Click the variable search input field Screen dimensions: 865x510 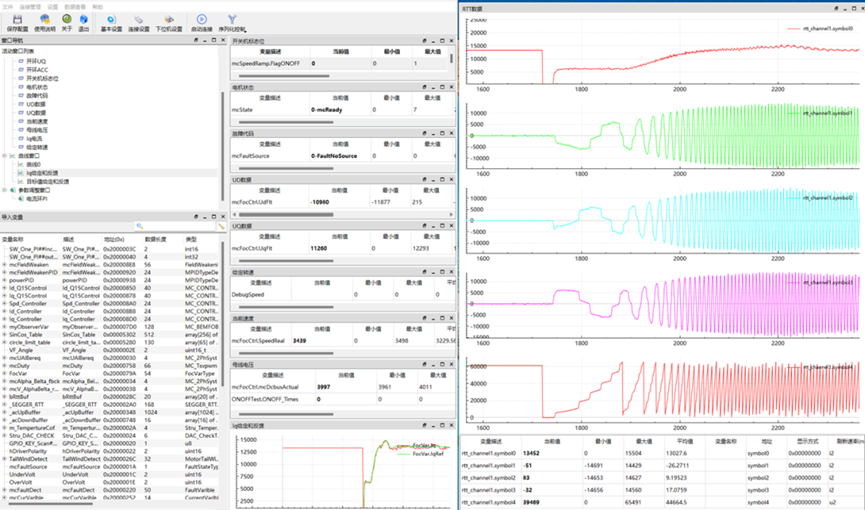pos(180,227)
